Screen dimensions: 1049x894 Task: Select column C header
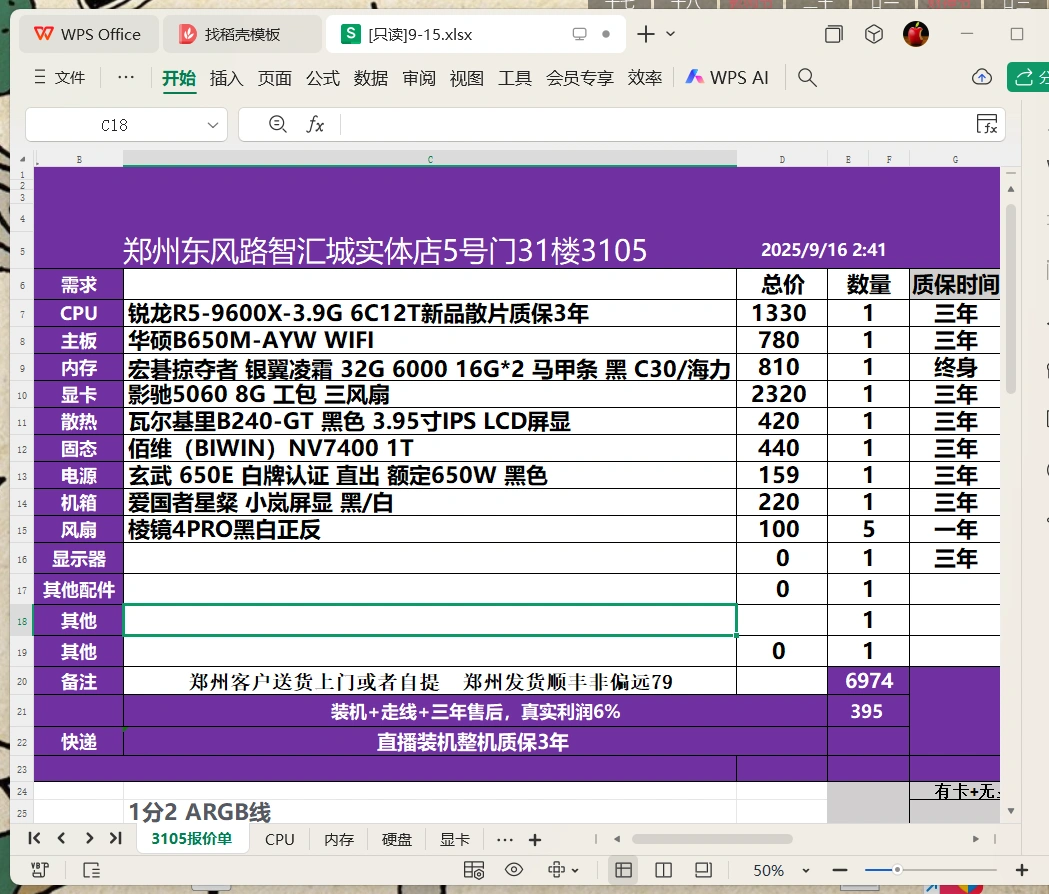click(x=430, y=159)
